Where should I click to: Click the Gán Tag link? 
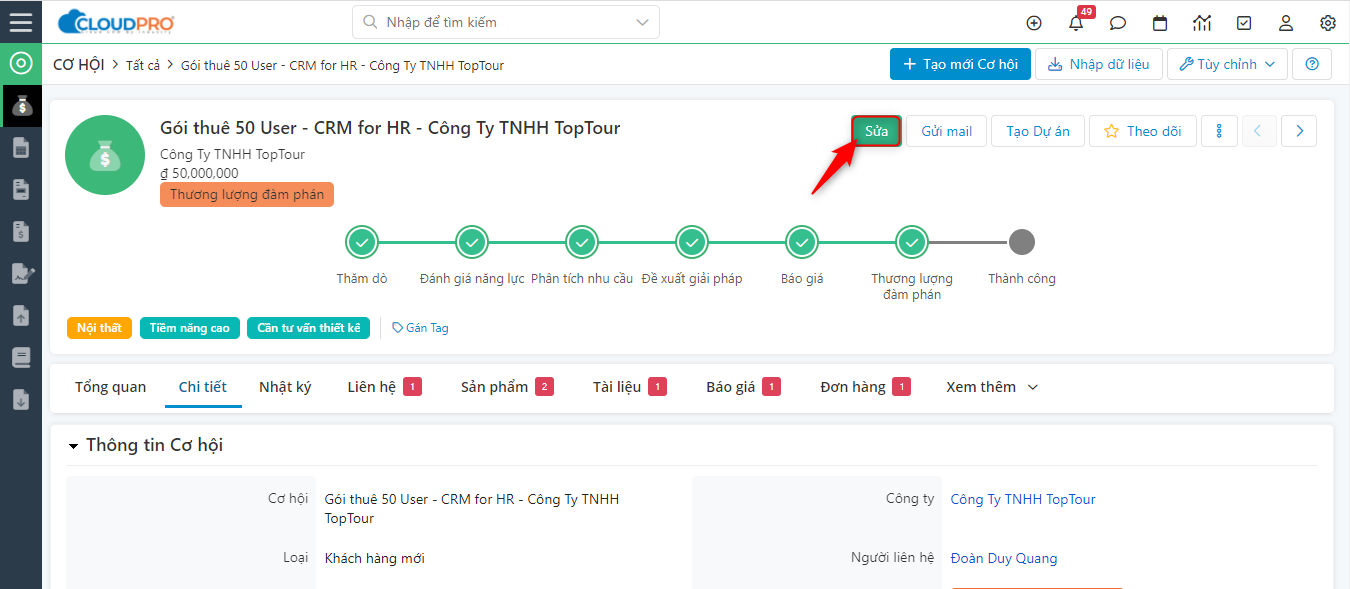coord(420,328)
